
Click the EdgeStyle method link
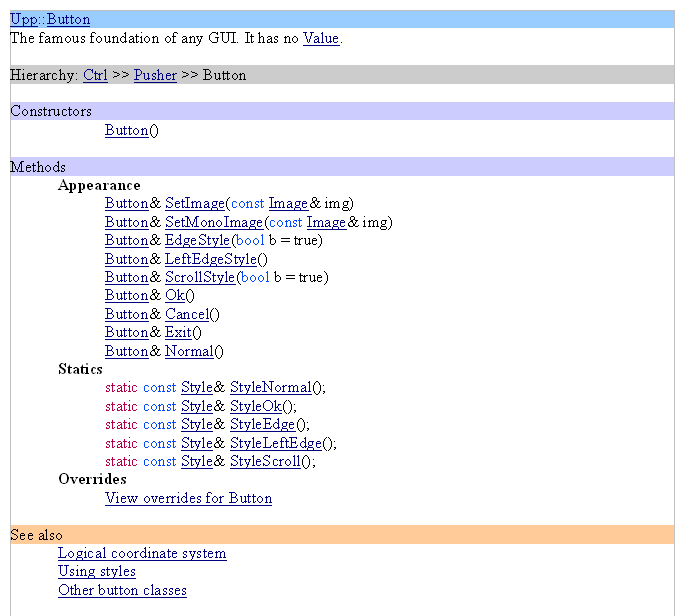[x=196, y=240]
